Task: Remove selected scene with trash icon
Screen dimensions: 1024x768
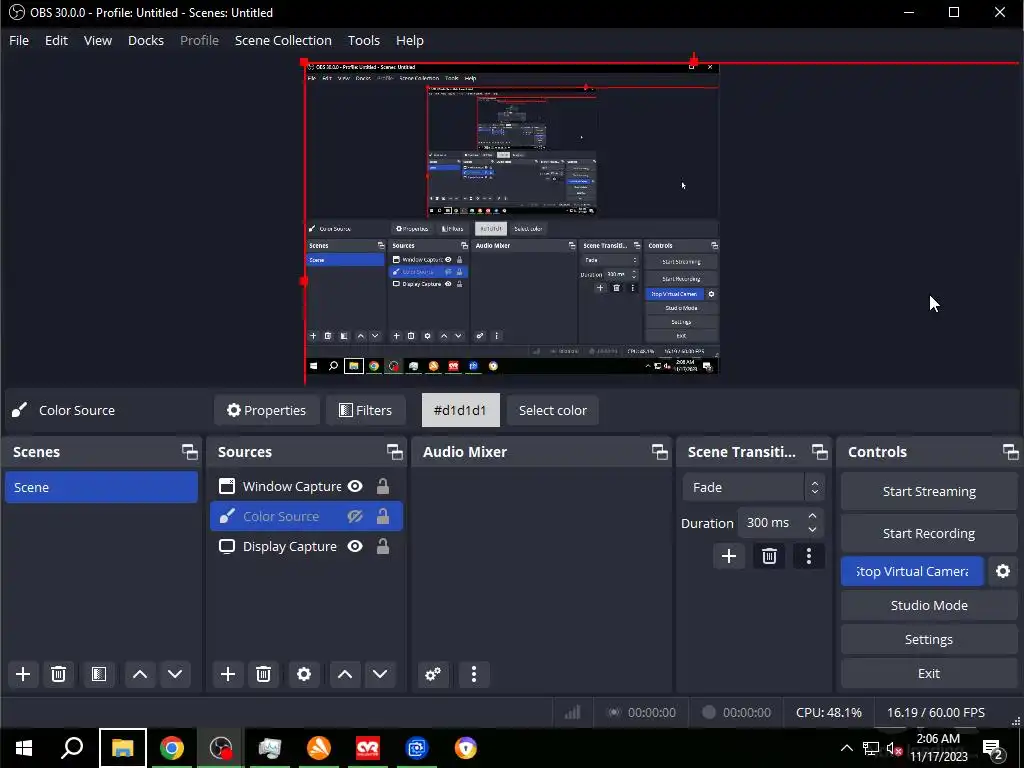Action: (58, 674)
